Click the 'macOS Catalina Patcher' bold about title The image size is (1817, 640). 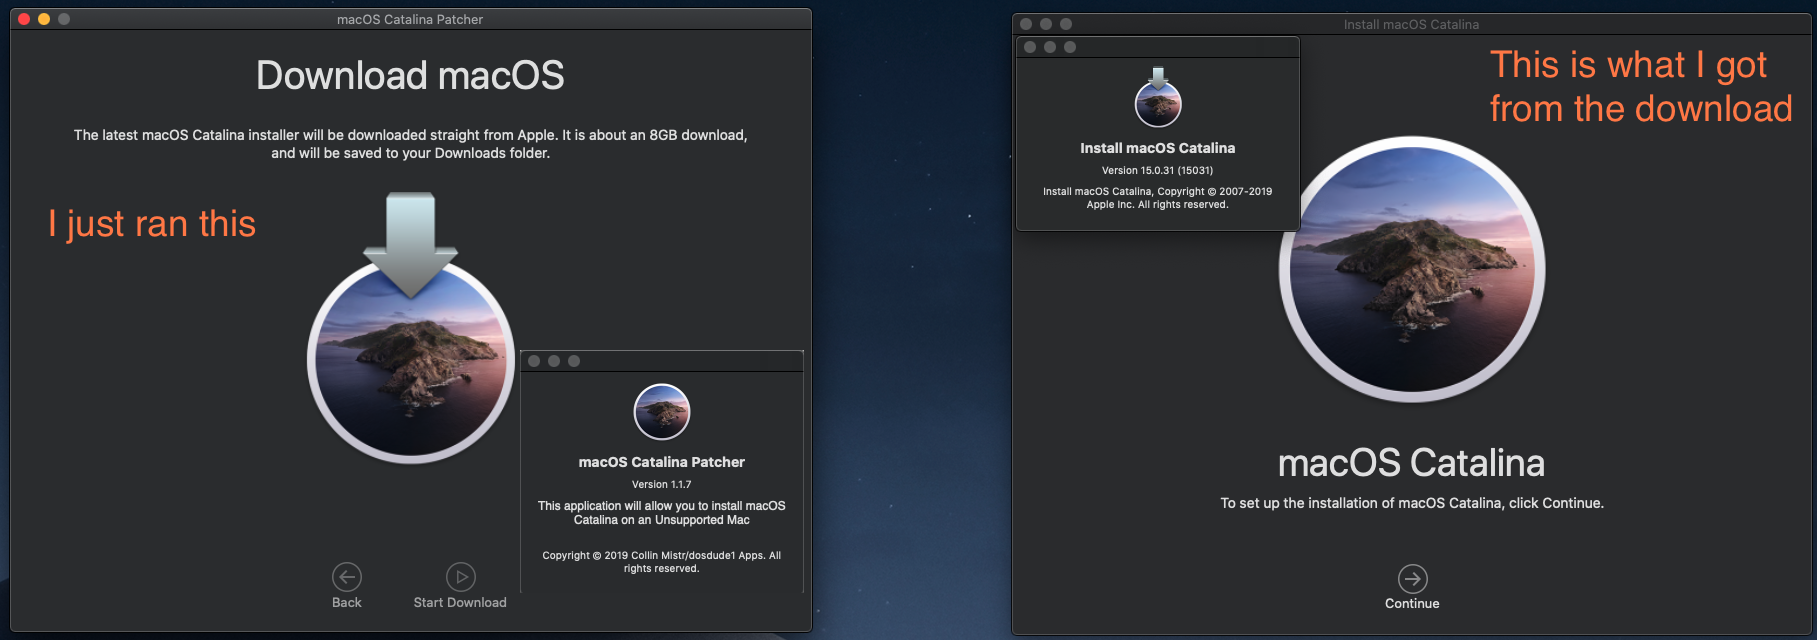(x=662, y=462)
